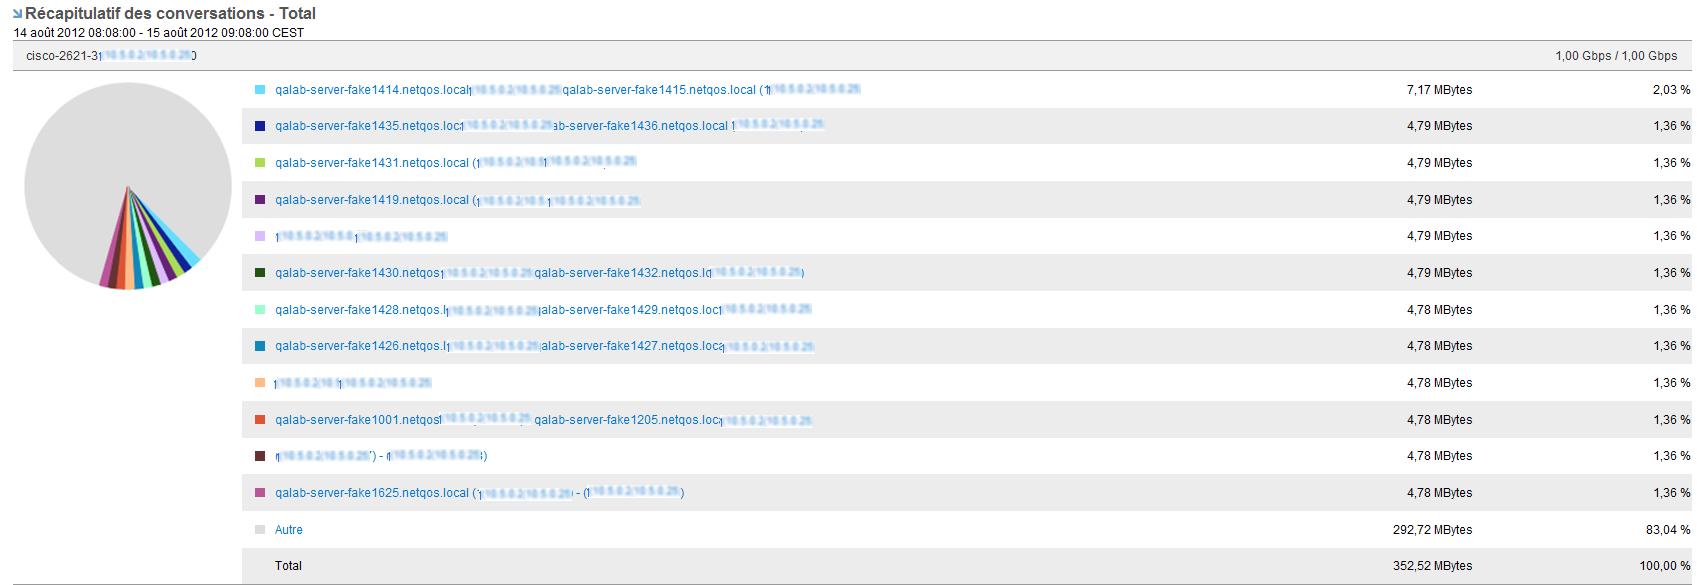This screenshot has height=585, width=1697.
Task: Click the Total row label
Action: (288, 566)
